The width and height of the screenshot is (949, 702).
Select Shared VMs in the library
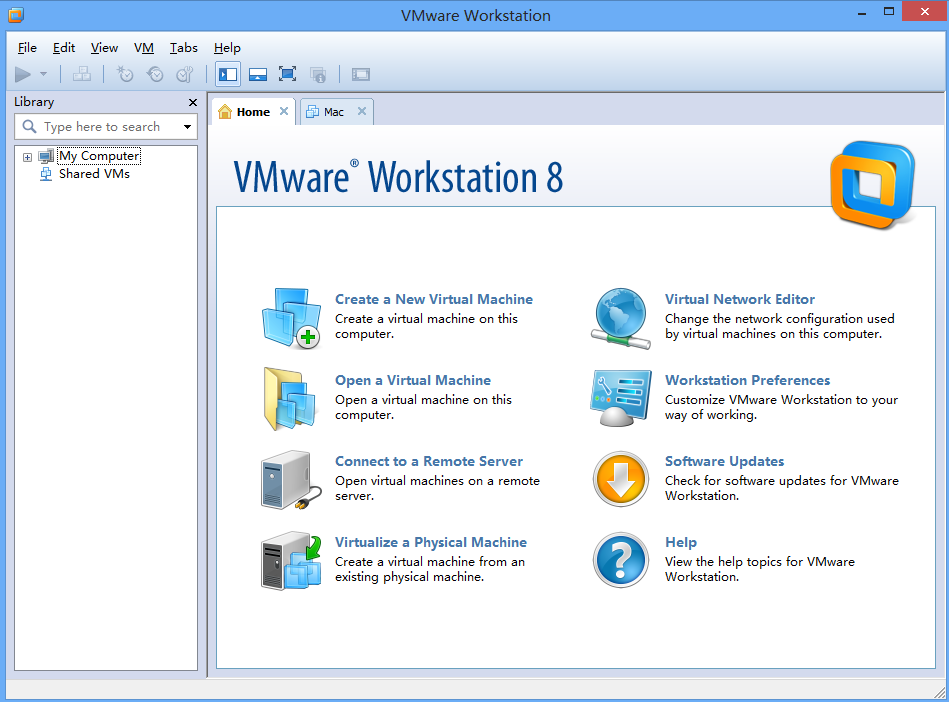coord(94,174)
